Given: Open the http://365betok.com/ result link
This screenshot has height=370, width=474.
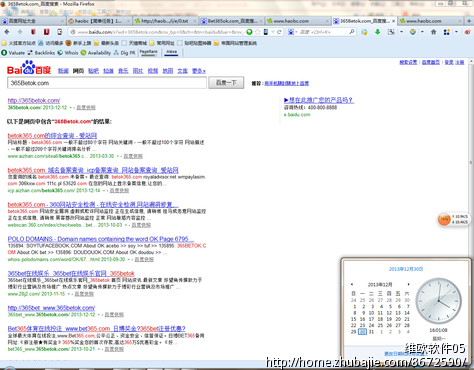Looking at the screenshot, I should (x=34, y=100).
